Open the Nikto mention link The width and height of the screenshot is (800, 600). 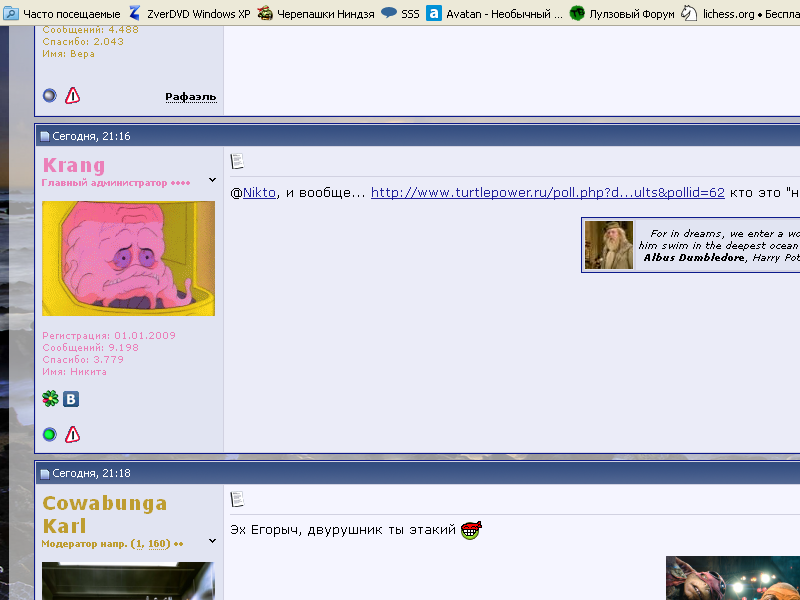(259, 193)
